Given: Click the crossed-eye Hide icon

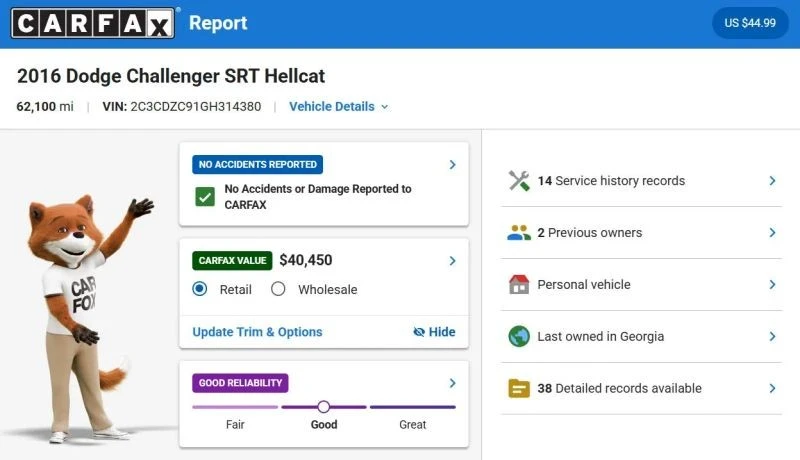Looking at the screenshot, I should [x=419, y=332].
